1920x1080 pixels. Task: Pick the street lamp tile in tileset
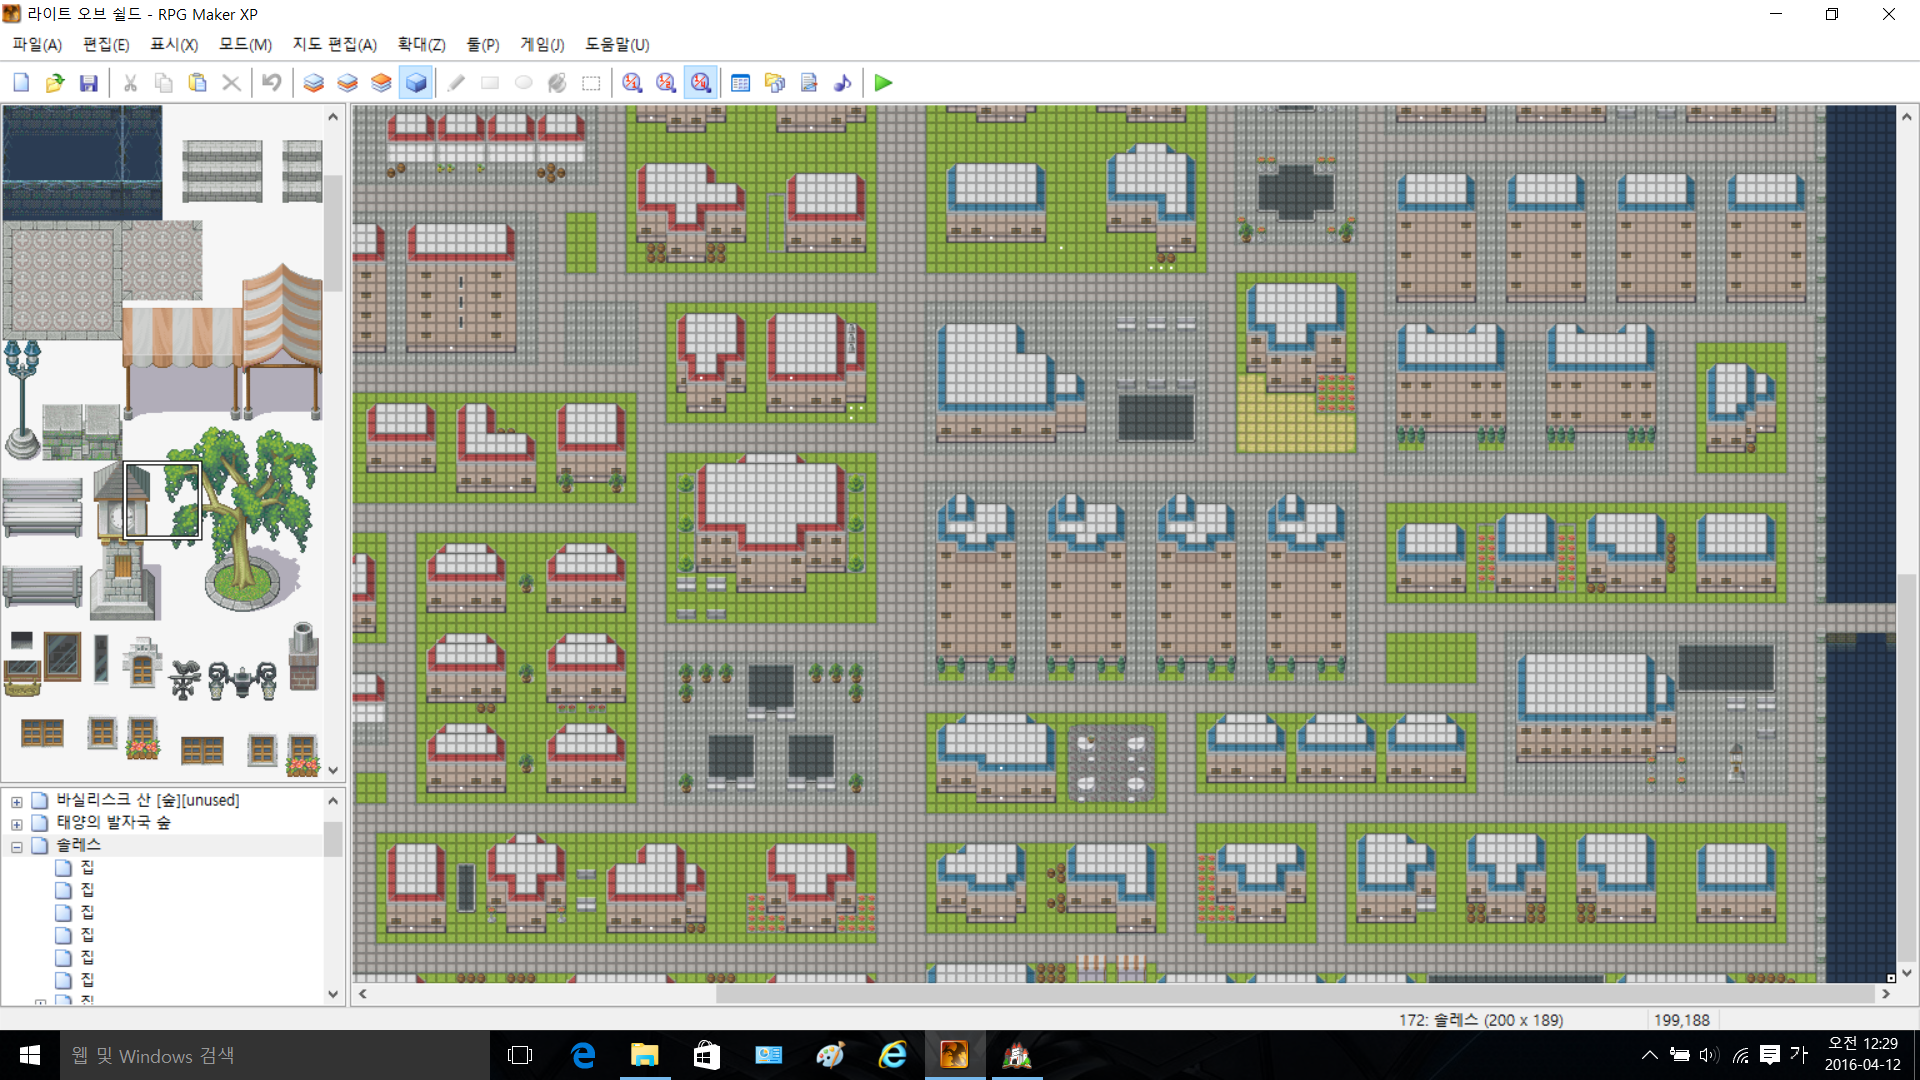(x=22, y=400)
